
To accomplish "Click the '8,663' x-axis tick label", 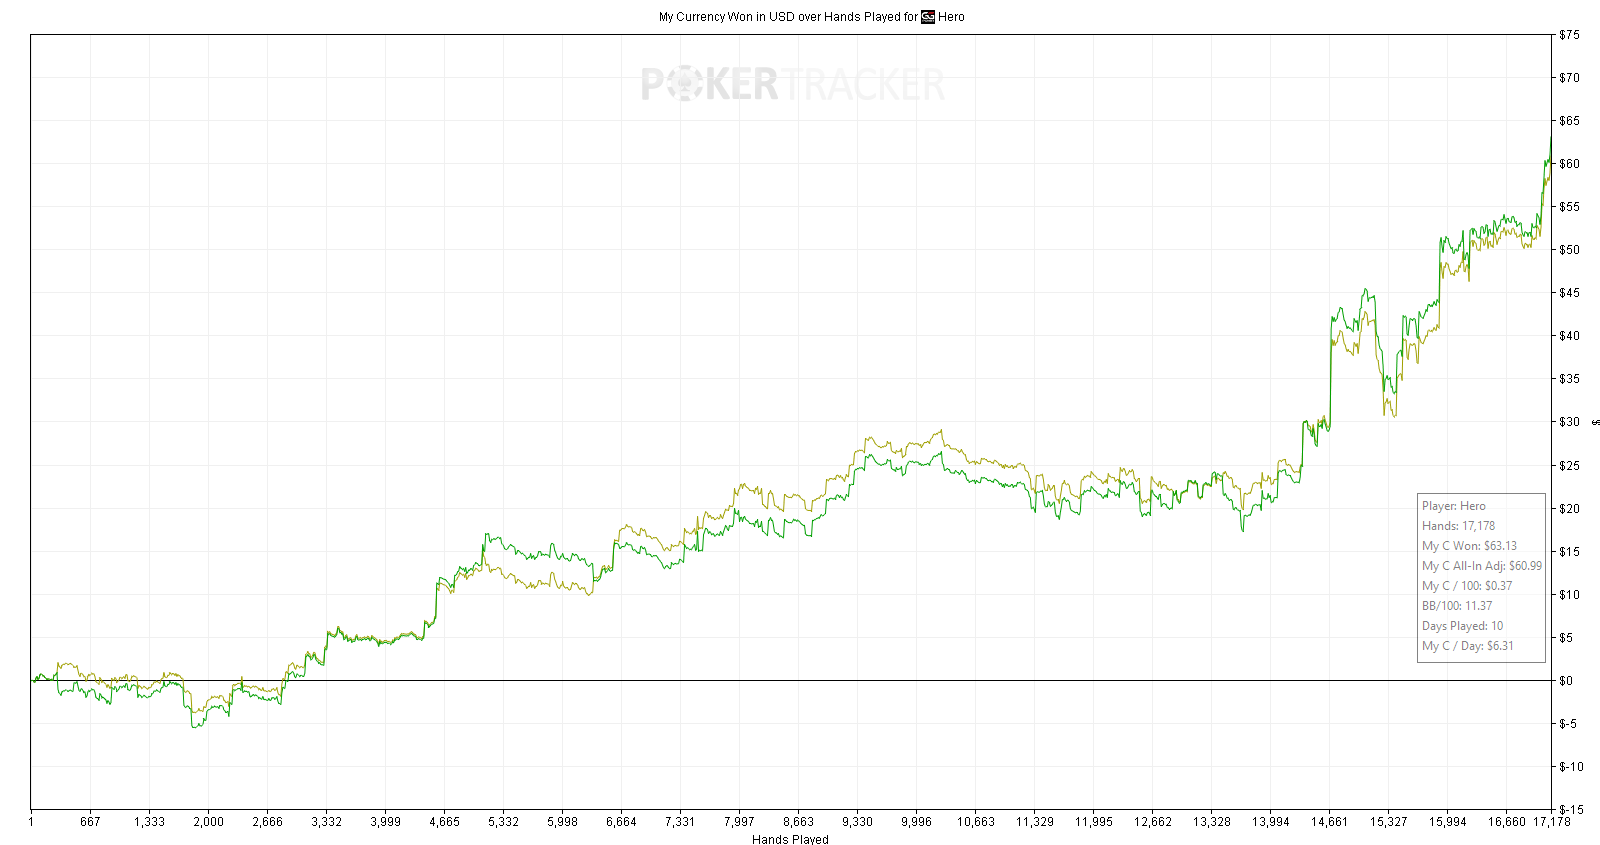I will [x=798, y=822].
